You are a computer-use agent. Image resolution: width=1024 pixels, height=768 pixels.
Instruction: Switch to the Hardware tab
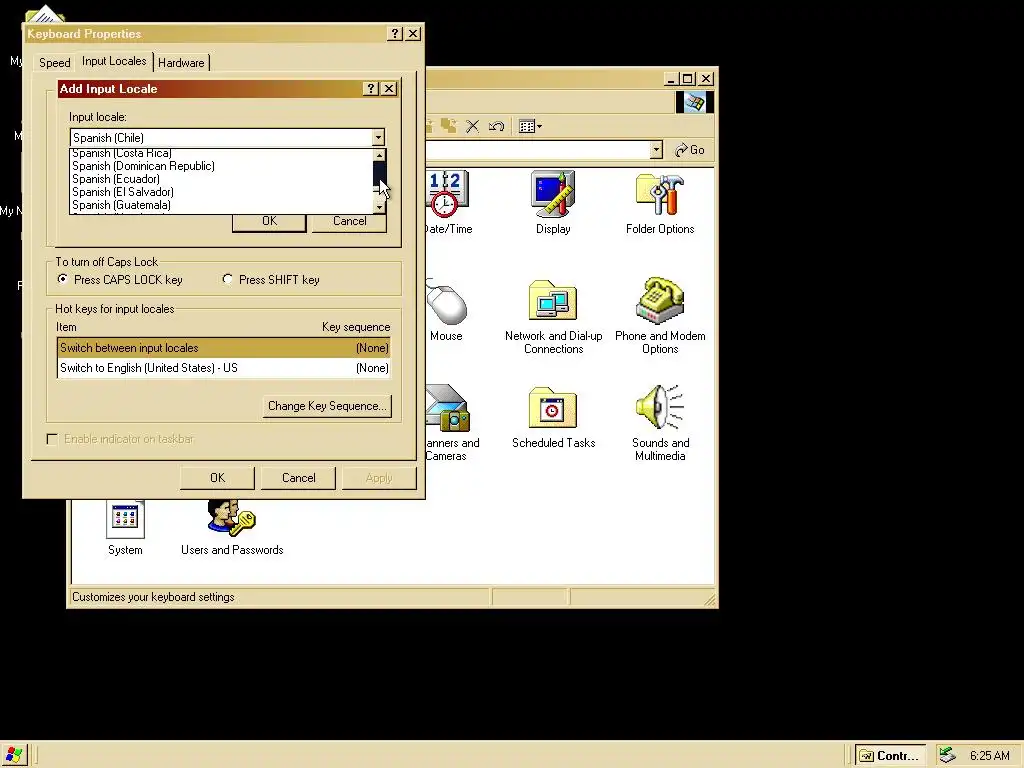[x=181, y=63]
